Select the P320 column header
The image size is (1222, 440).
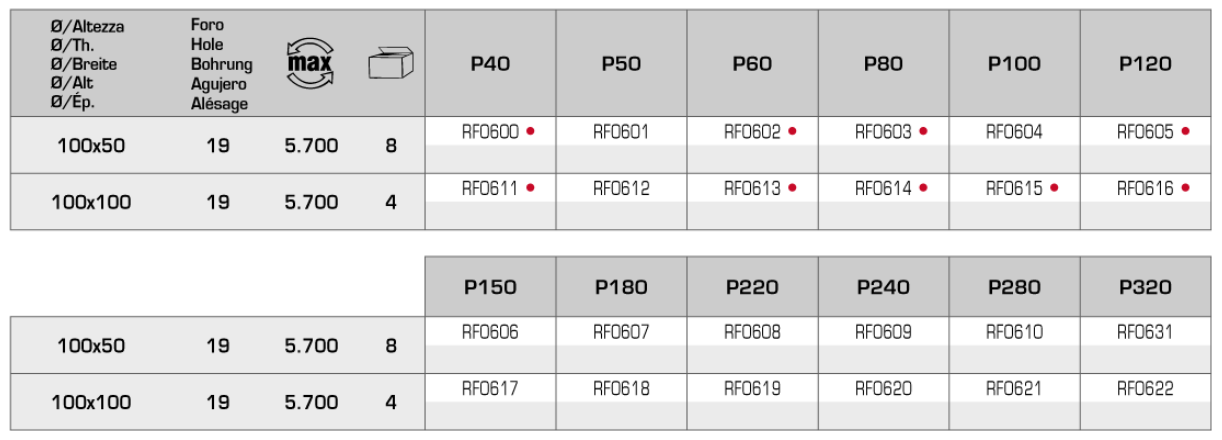[1145, 287]
